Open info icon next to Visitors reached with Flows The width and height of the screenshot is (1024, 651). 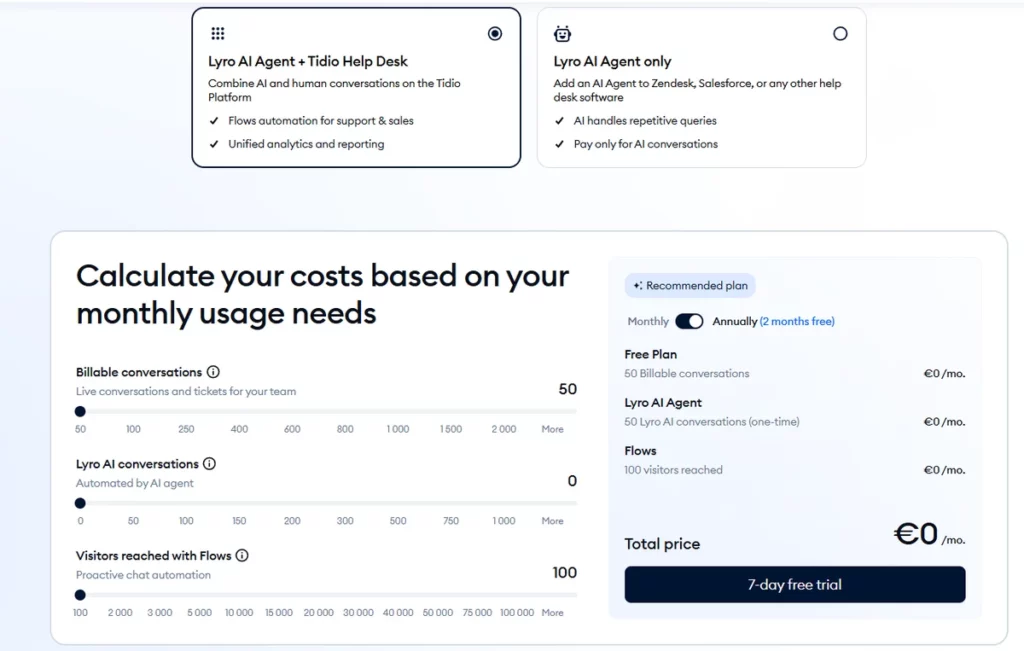(x=242, y=556)
